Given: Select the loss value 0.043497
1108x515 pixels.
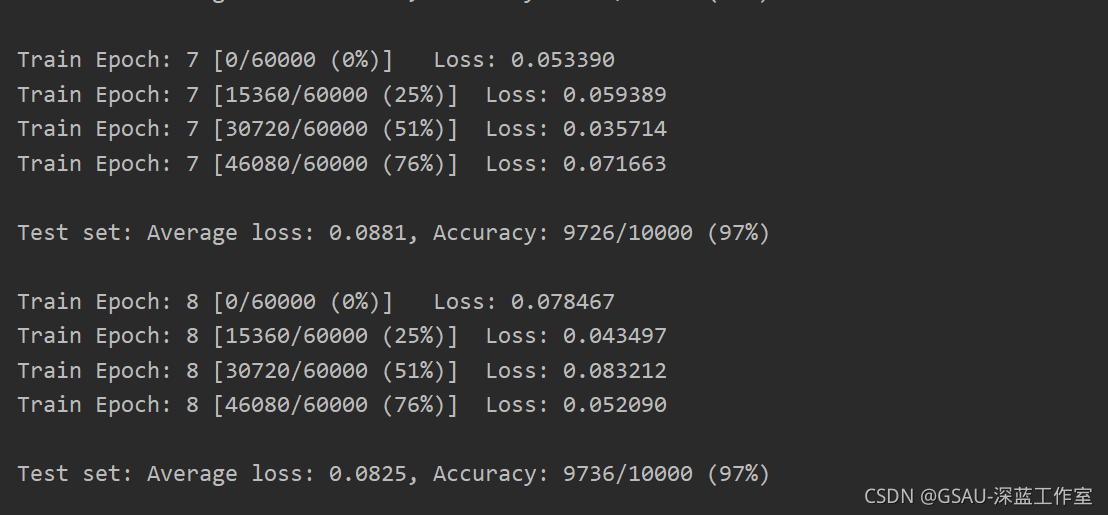Looking at the screenshot, I should (614, 336).
